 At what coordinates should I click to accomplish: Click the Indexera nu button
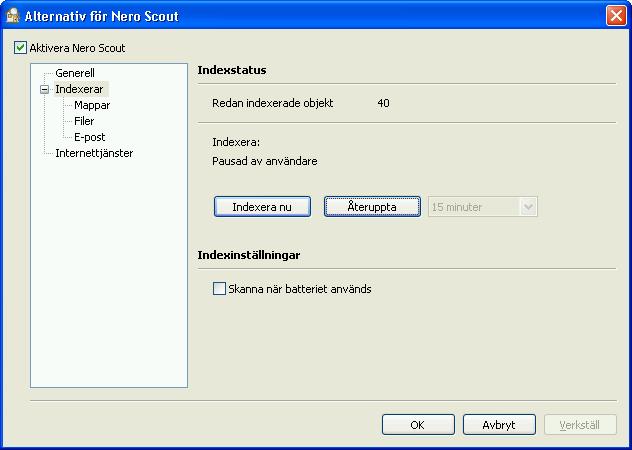262,207
